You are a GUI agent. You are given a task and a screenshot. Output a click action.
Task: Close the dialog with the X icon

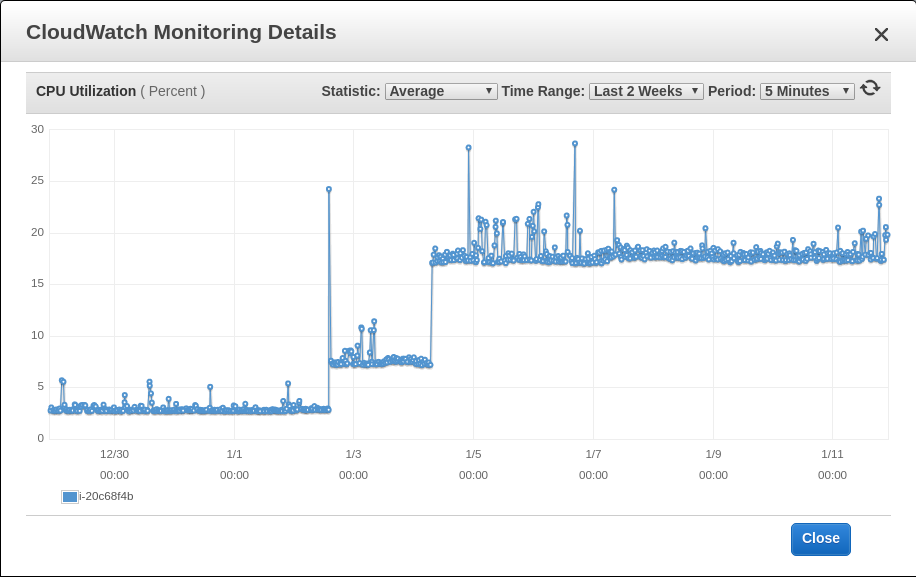881,34
